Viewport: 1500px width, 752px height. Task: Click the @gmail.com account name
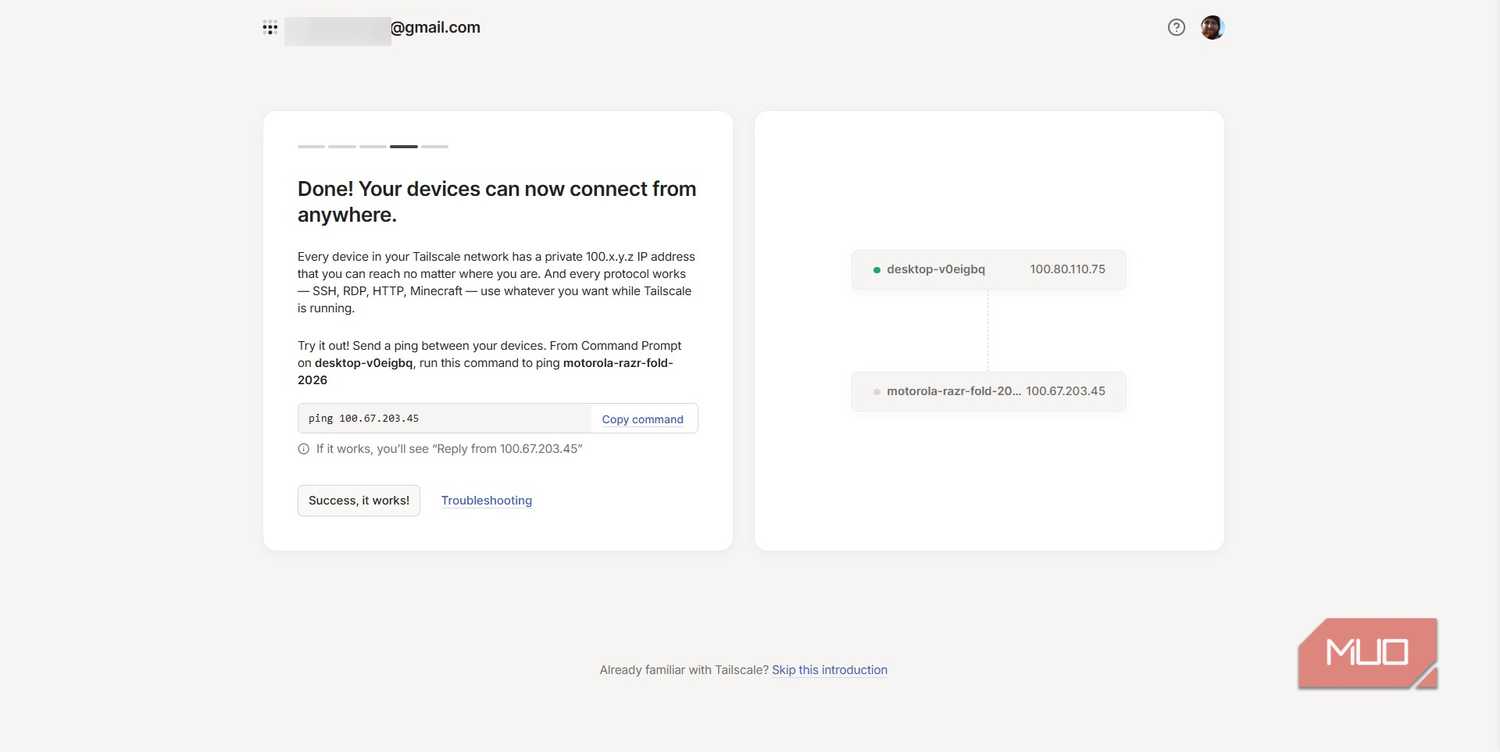435,28
